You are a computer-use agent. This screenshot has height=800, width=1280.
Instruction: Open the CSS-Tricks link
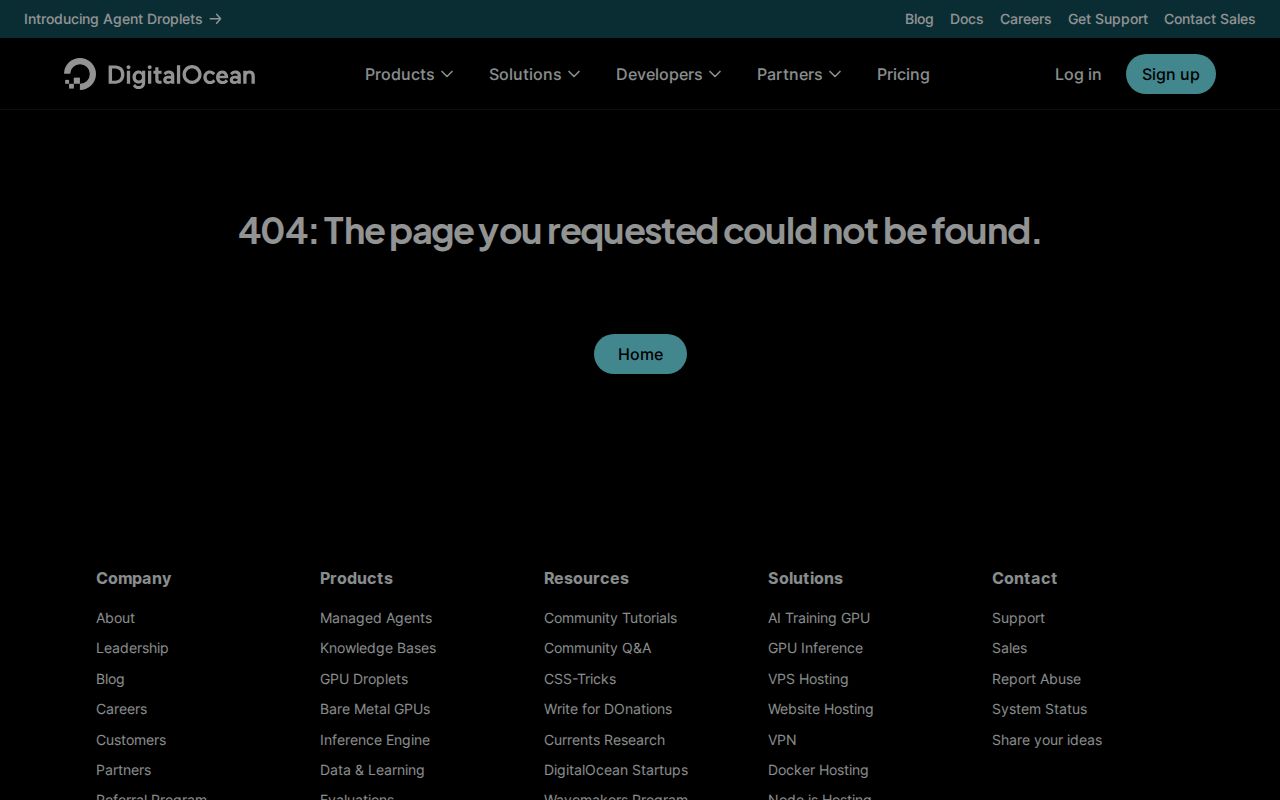click(580, 679)
